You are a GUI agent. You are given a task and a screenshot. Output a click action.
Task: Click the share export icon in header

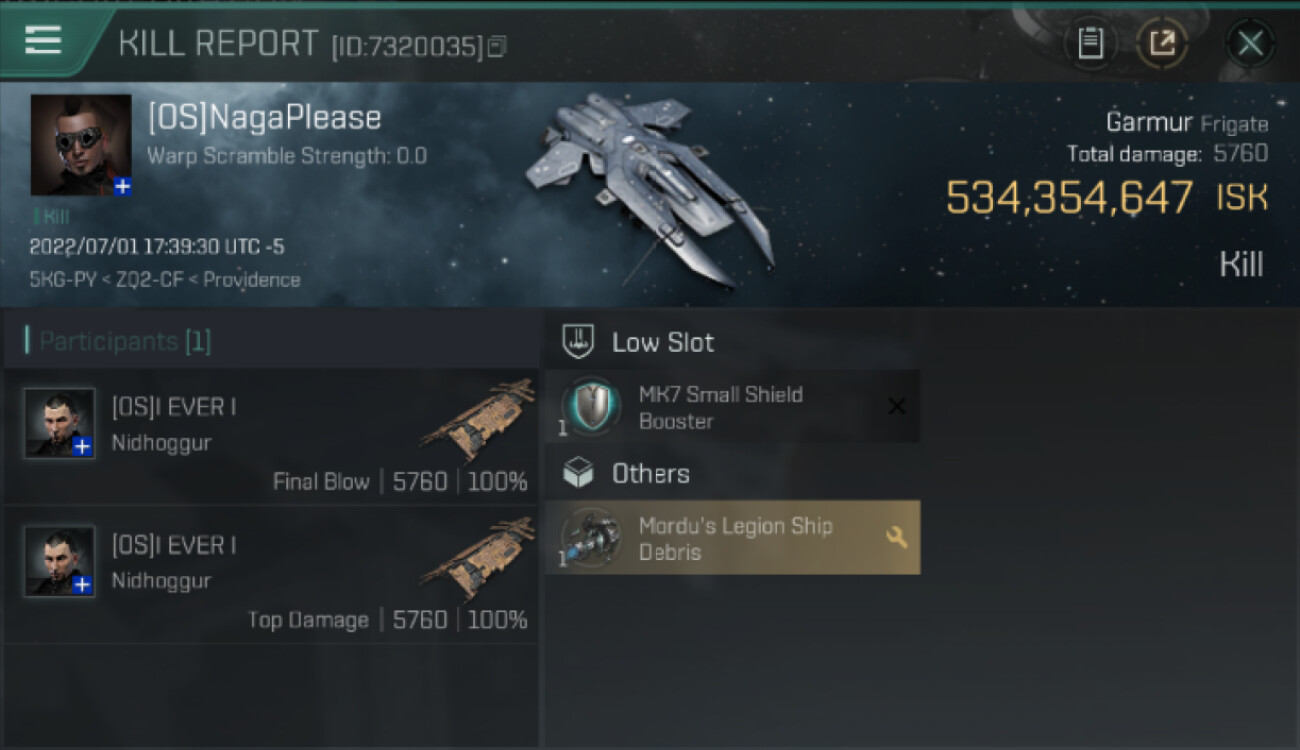click(1162, 43)
